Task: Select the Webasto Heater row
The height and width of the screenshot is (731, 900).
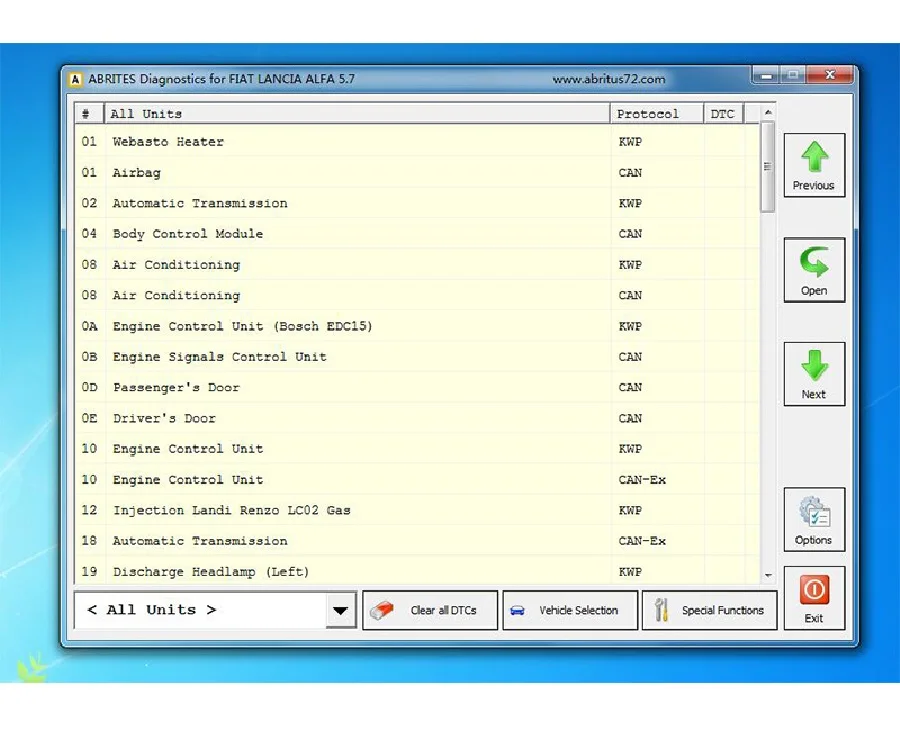Action: coord(417,142)
